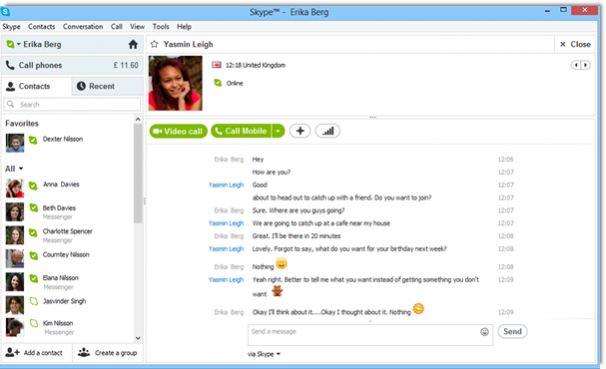
Task: Click Dexter Nilsson's avatar thumbnail
Action: click(x=15, y=143)
